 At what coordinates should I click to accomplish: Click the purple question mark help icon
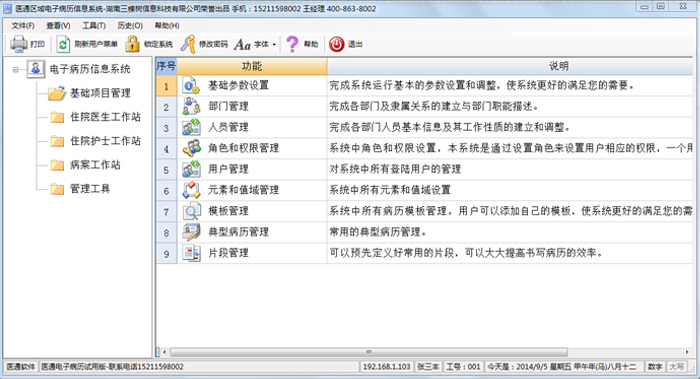click(292, 44)
